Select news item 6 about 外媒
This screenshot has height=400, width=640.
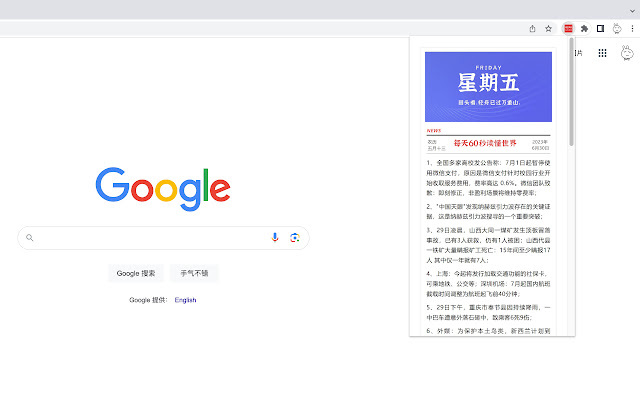pyautogui.click(x=488, y=331)
